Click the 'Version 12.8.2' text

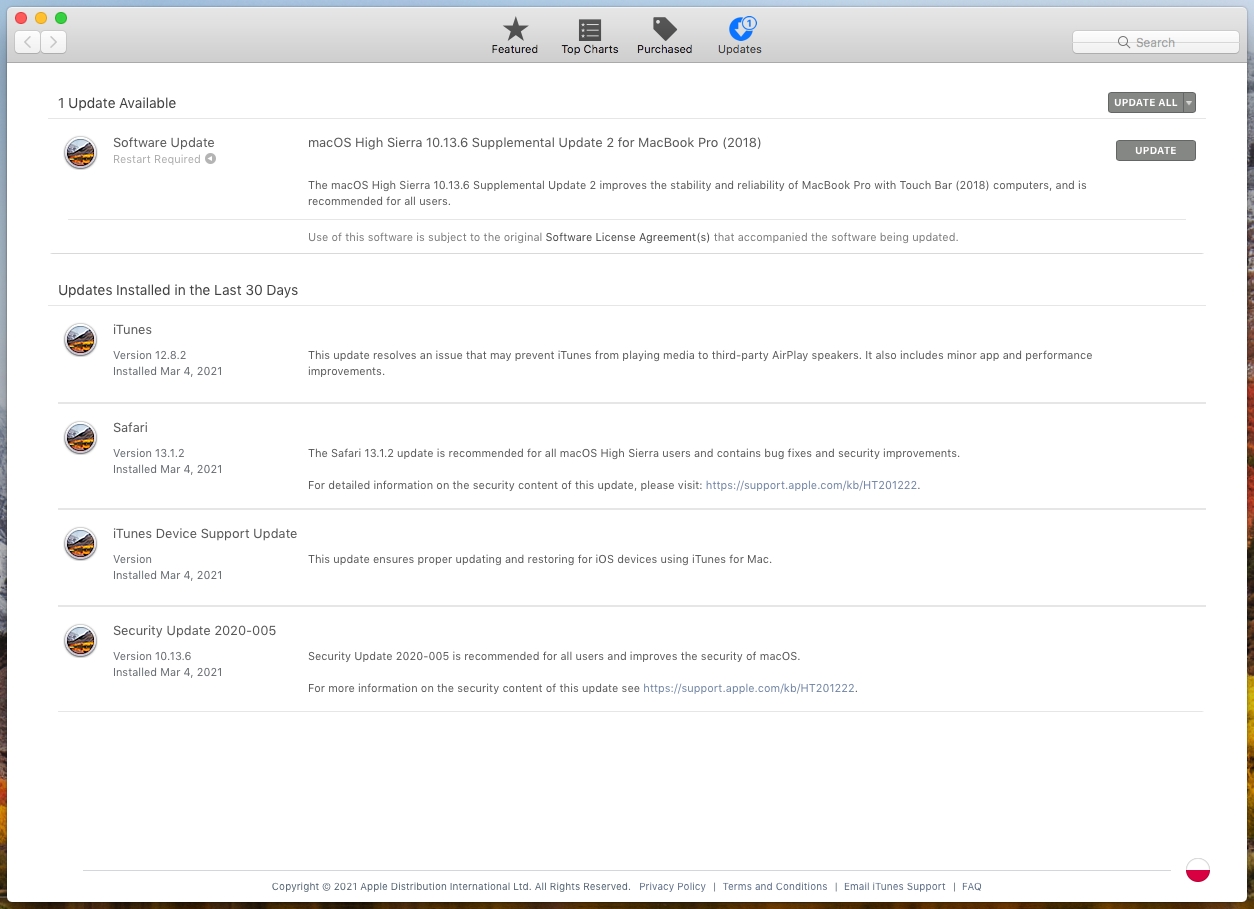click(x=150, y=355)
